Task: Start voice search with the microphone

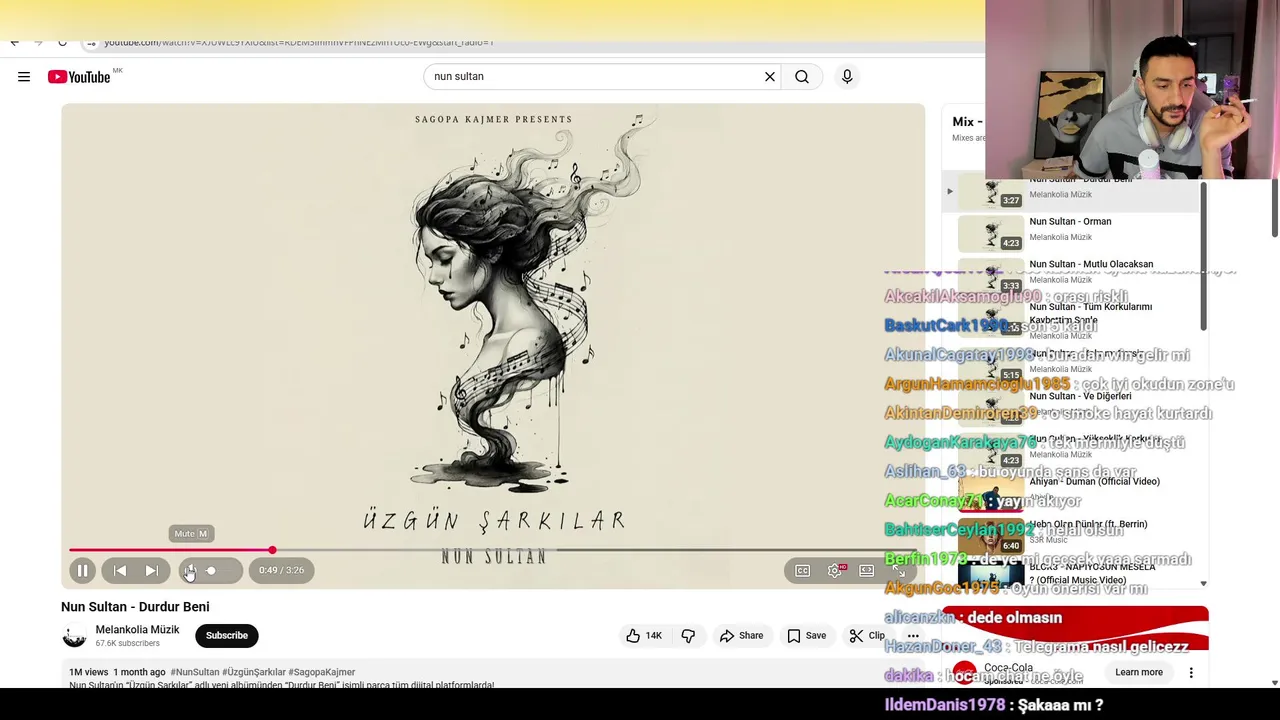Action: pyautogui.click(x=847, y=76)
